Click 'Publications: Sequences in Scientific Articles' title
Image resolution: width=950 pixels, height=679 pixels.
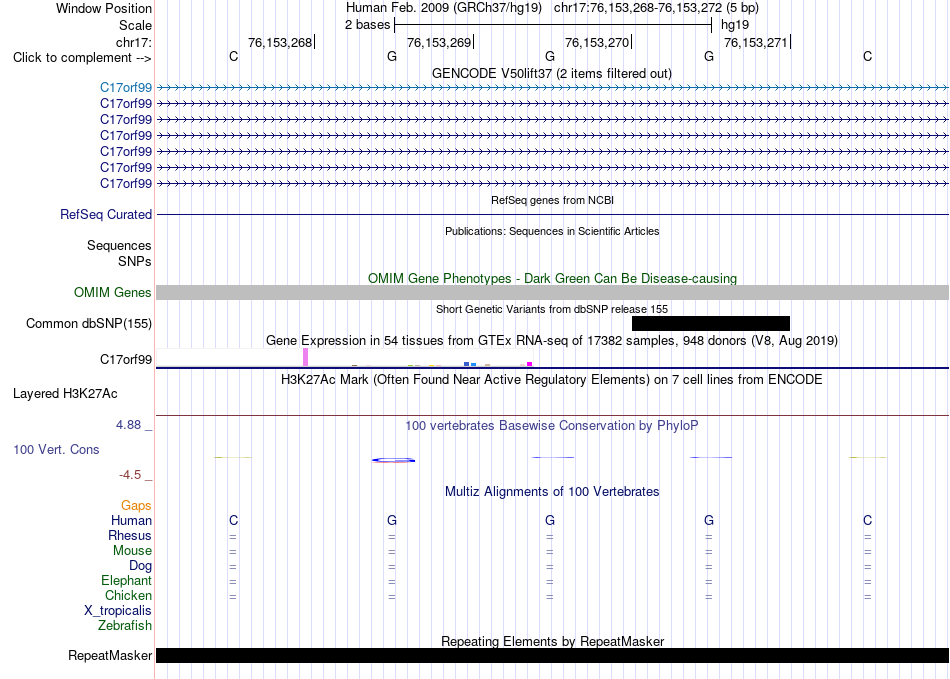(552, 231)
